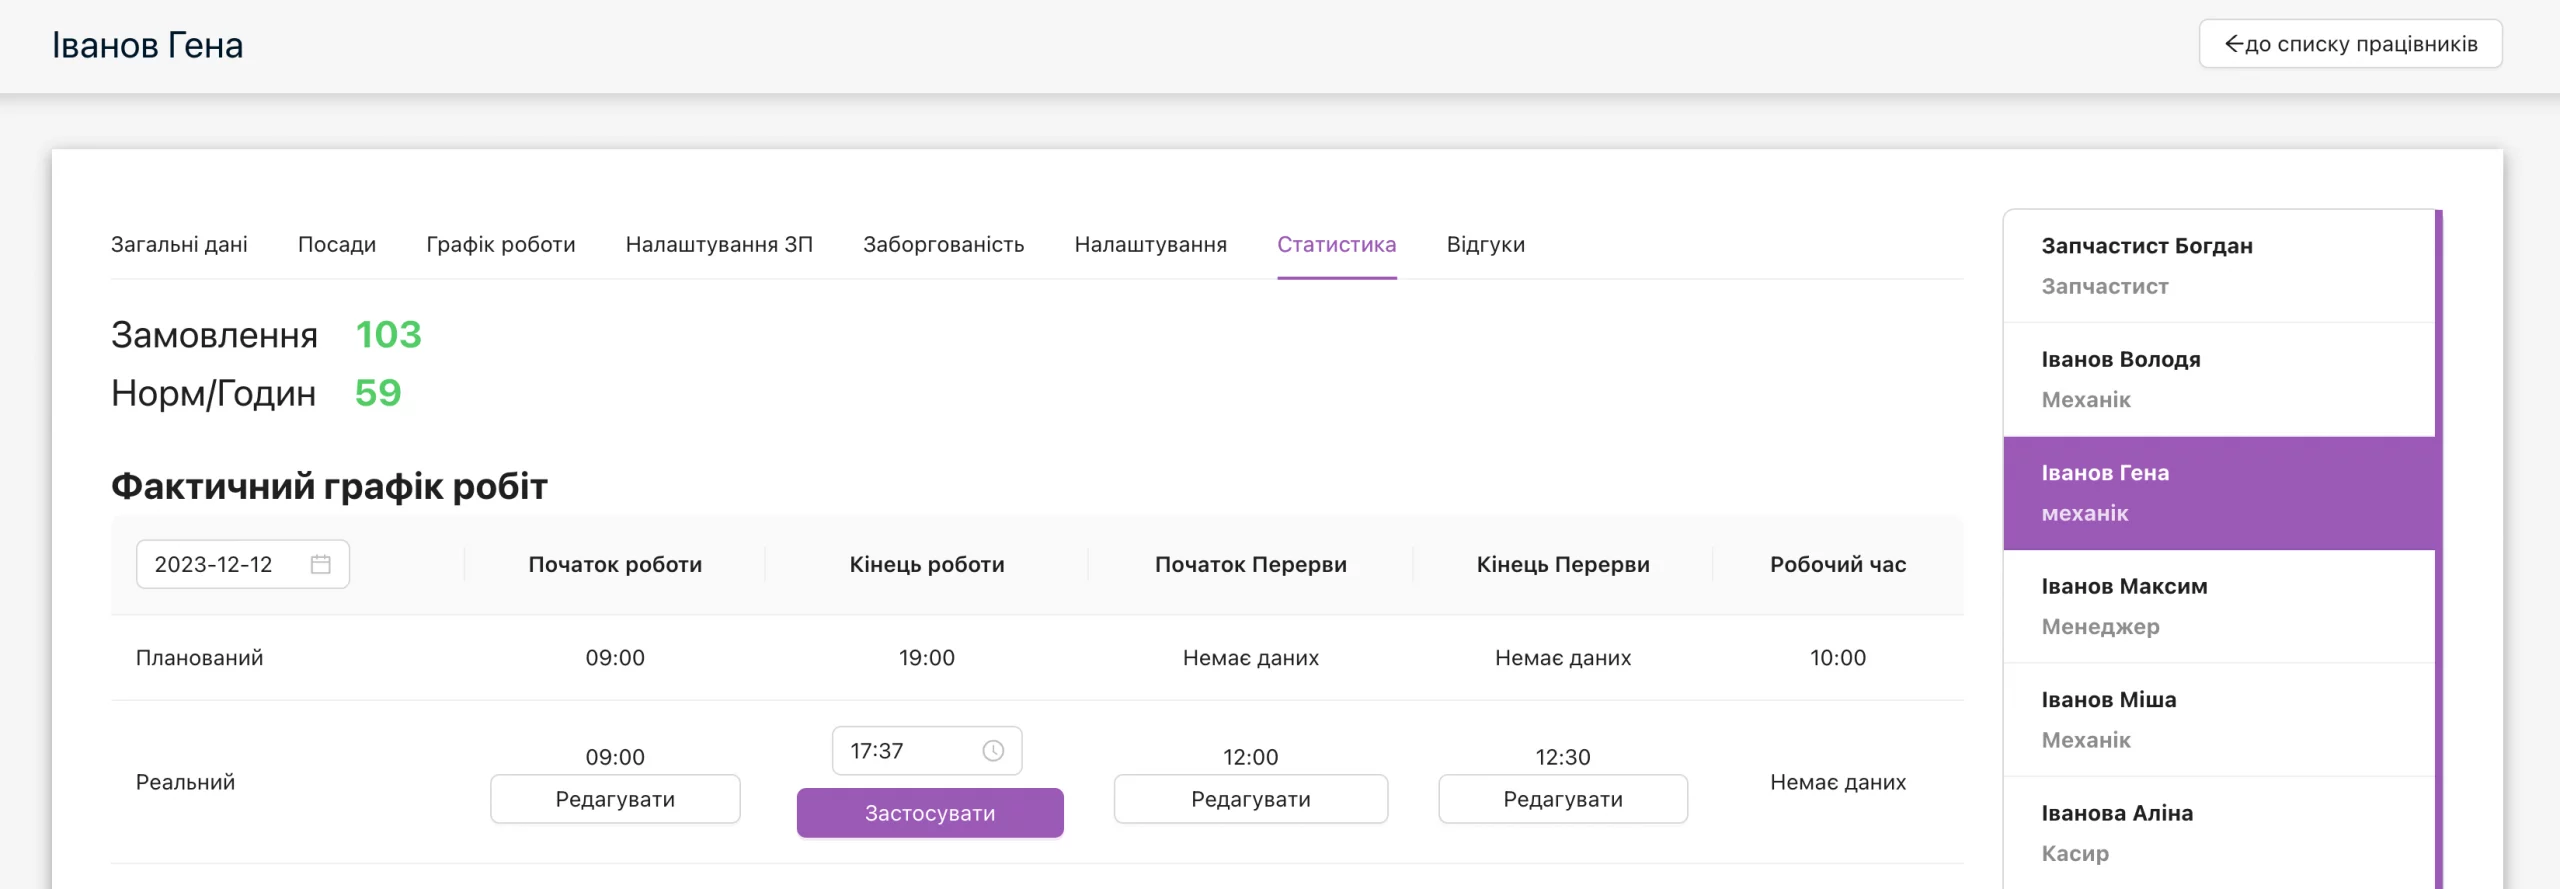Go to the Заборгованість tab
This screenshot has width=2560, height=889.
[x=944, y=245]
